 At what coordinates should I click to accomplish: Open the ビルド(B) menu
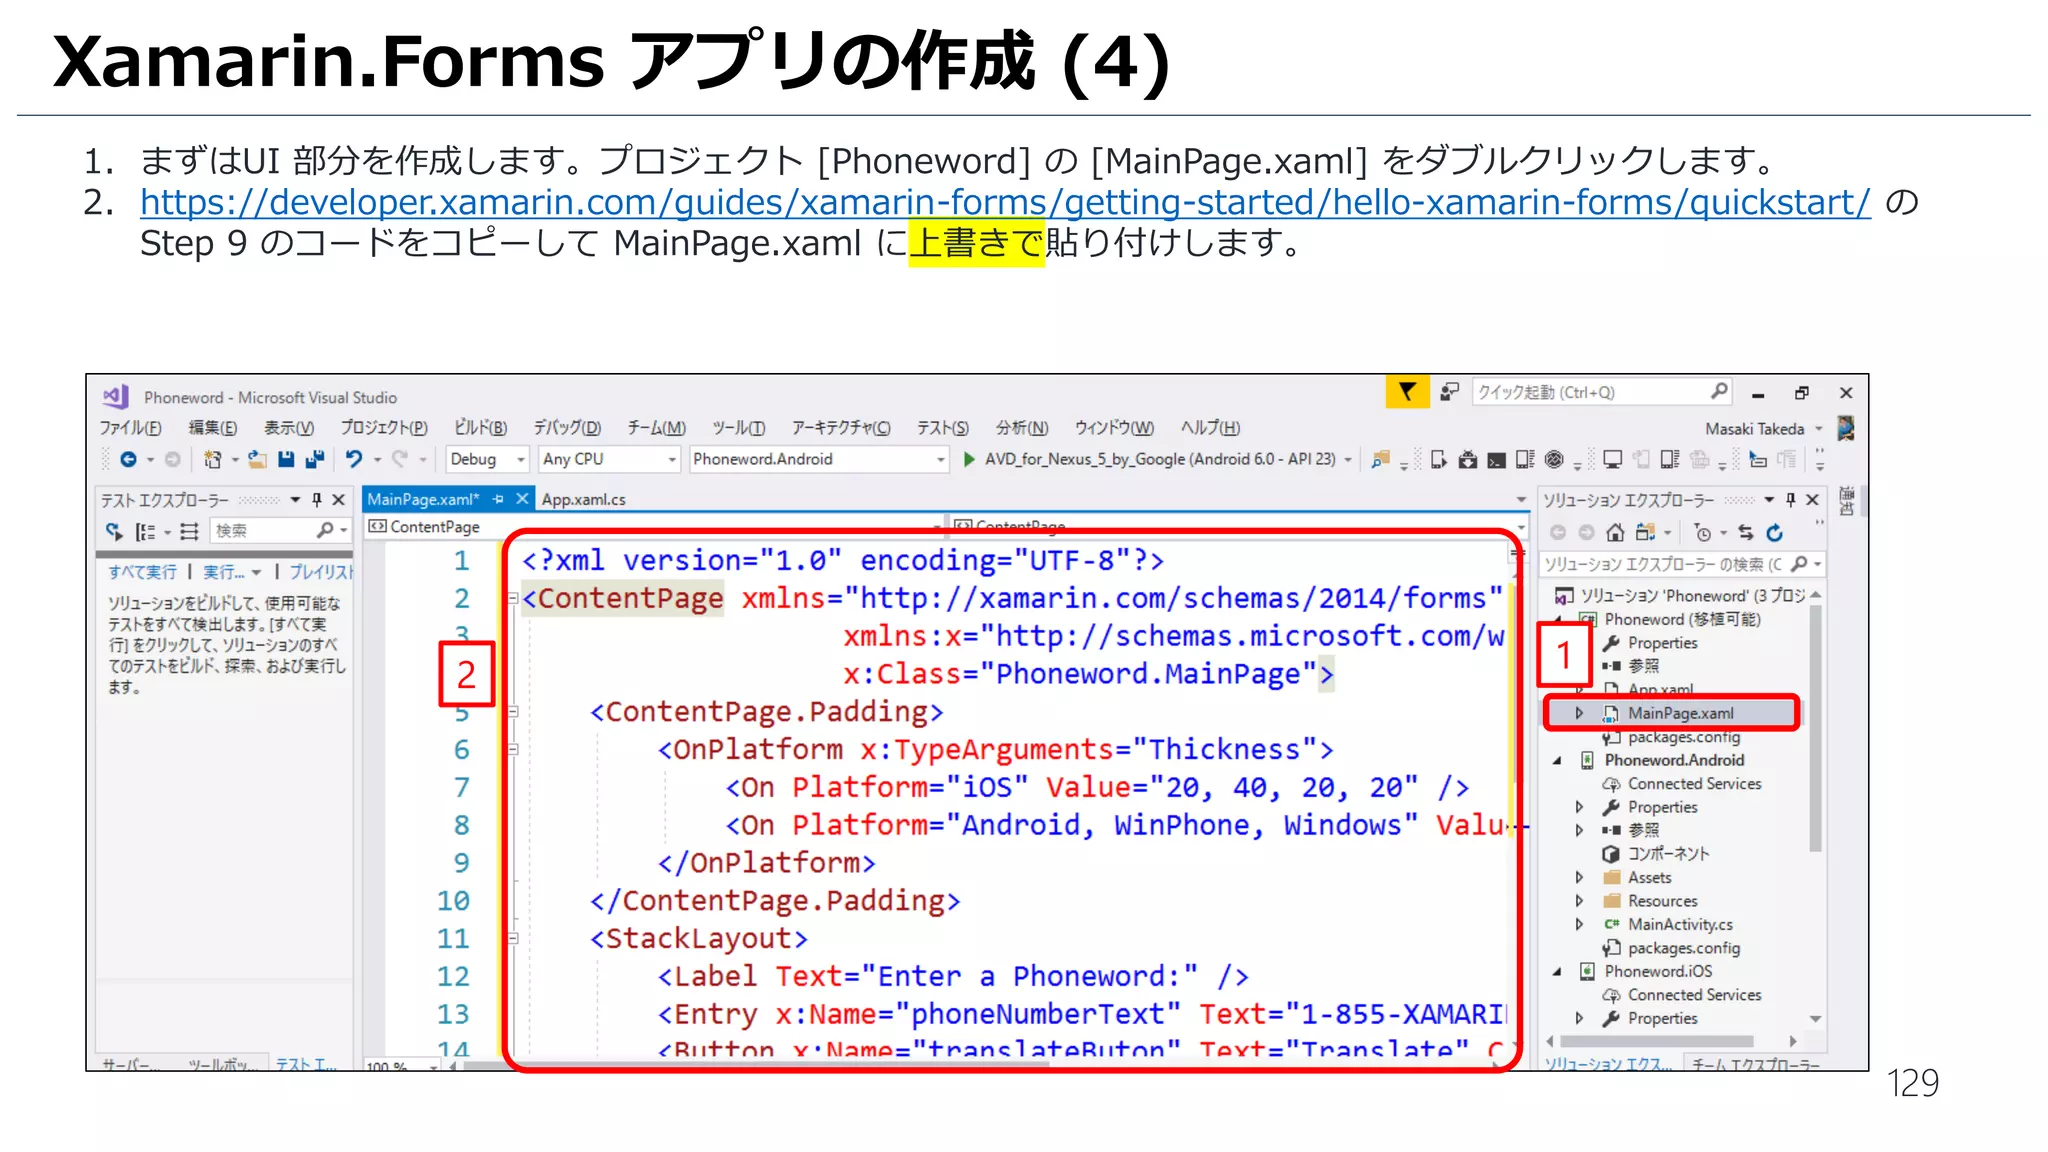481,428
